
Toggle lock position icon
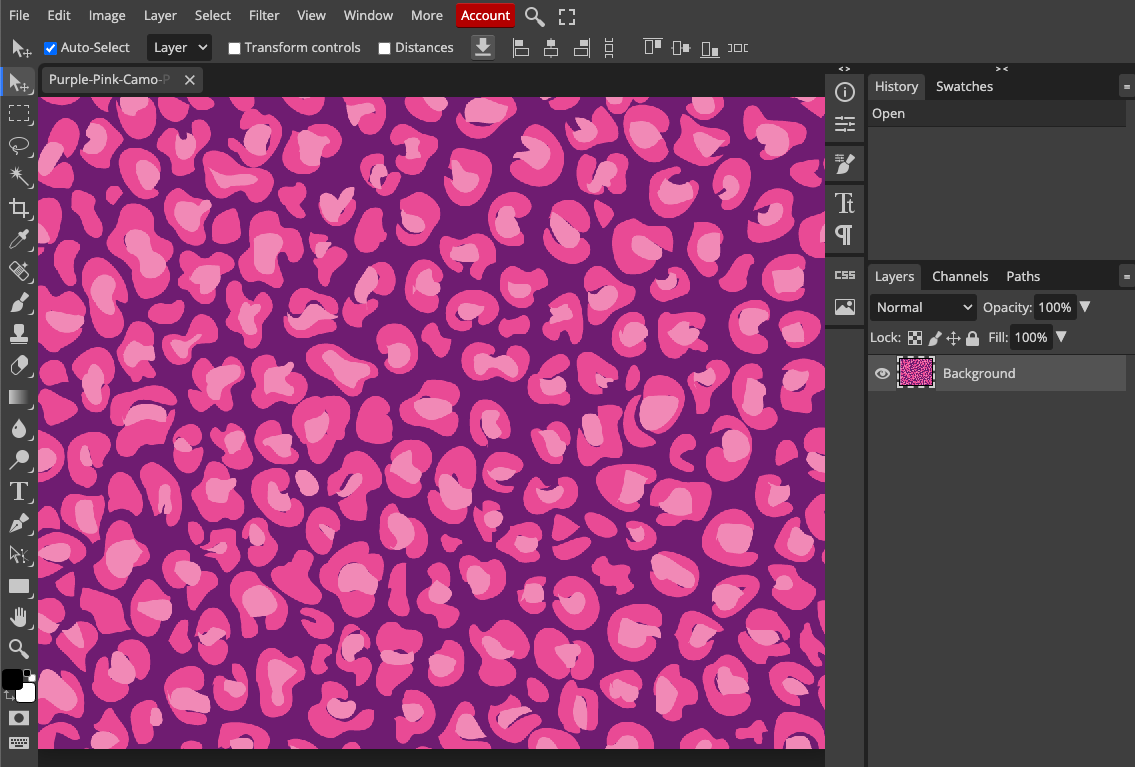click(953, 338)
